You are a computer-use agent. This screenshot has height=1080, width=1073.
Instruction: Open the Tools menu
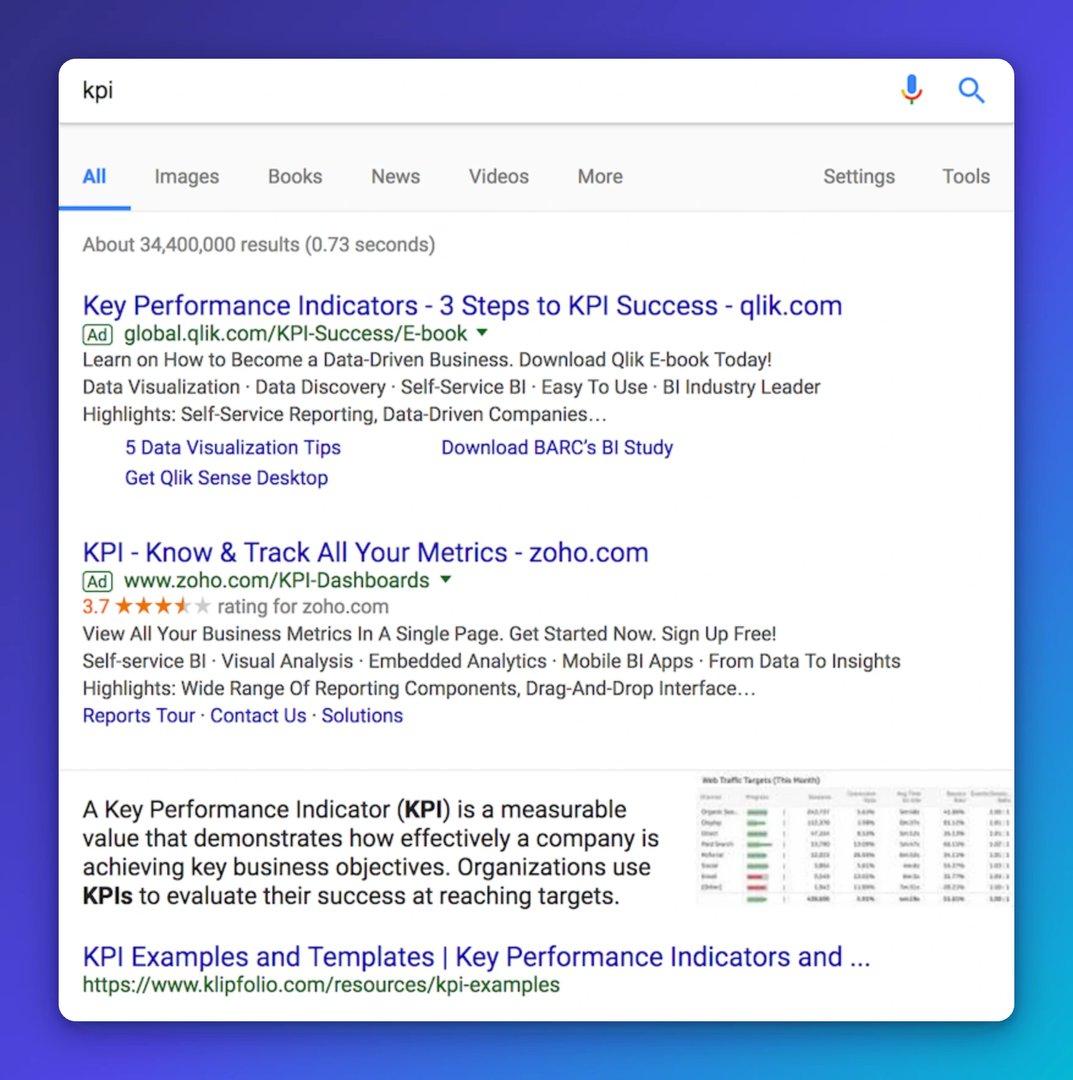pos(966,176)
